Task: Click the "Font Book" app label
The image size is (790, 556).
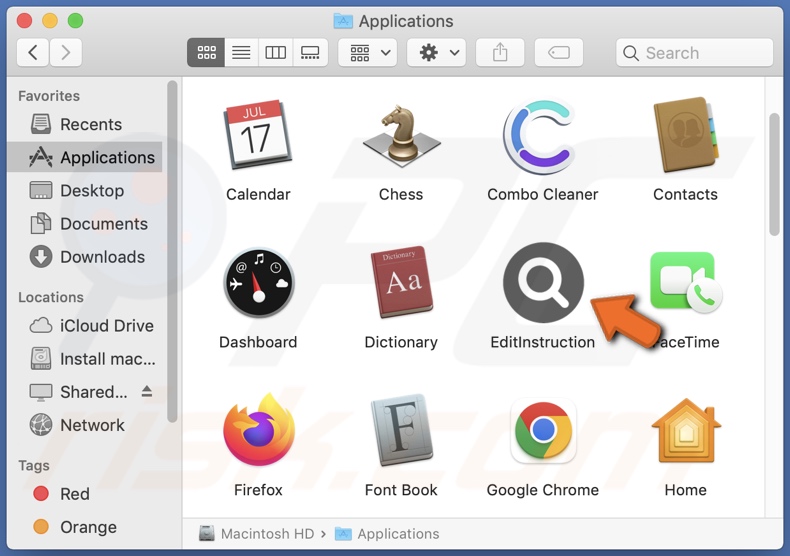Action: pos(401,490)
